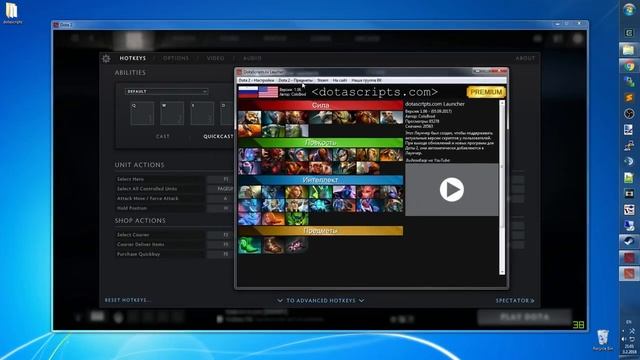Go to SPECTATOR hotkeys
640x360 pixels.
pos(515,300)
